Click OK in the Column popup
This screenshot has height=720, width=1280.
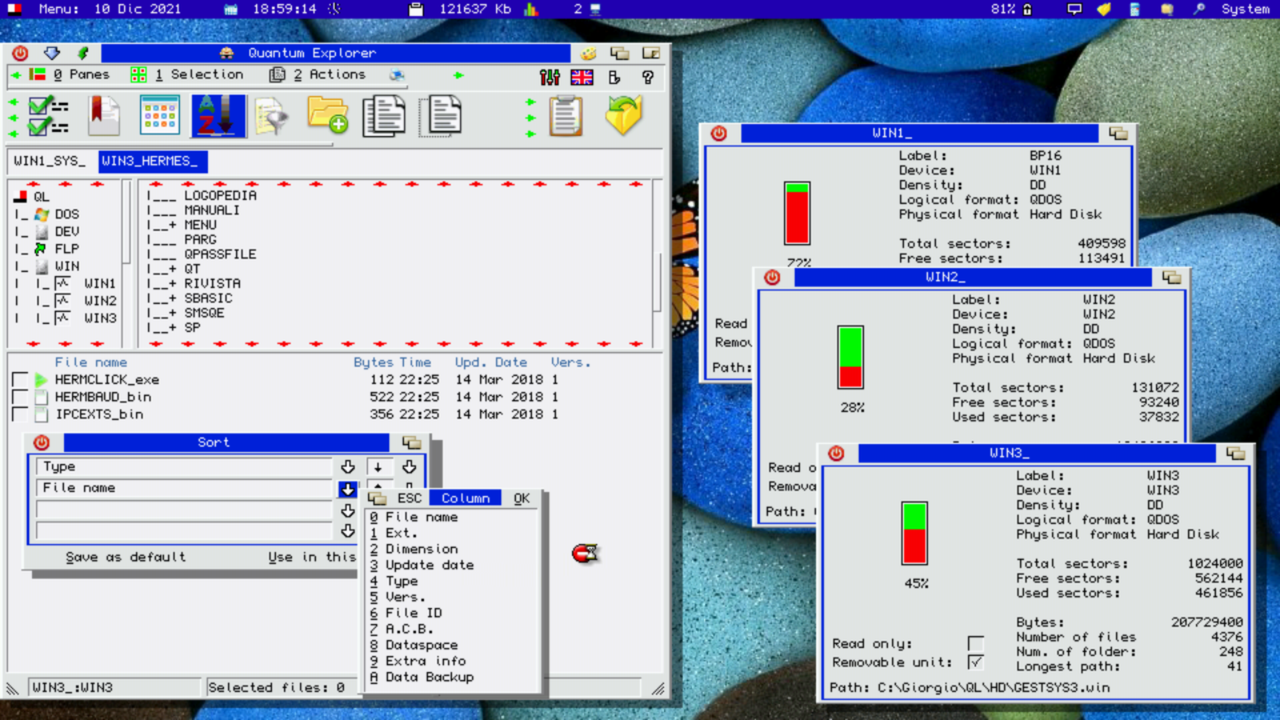tap(522, 498)
